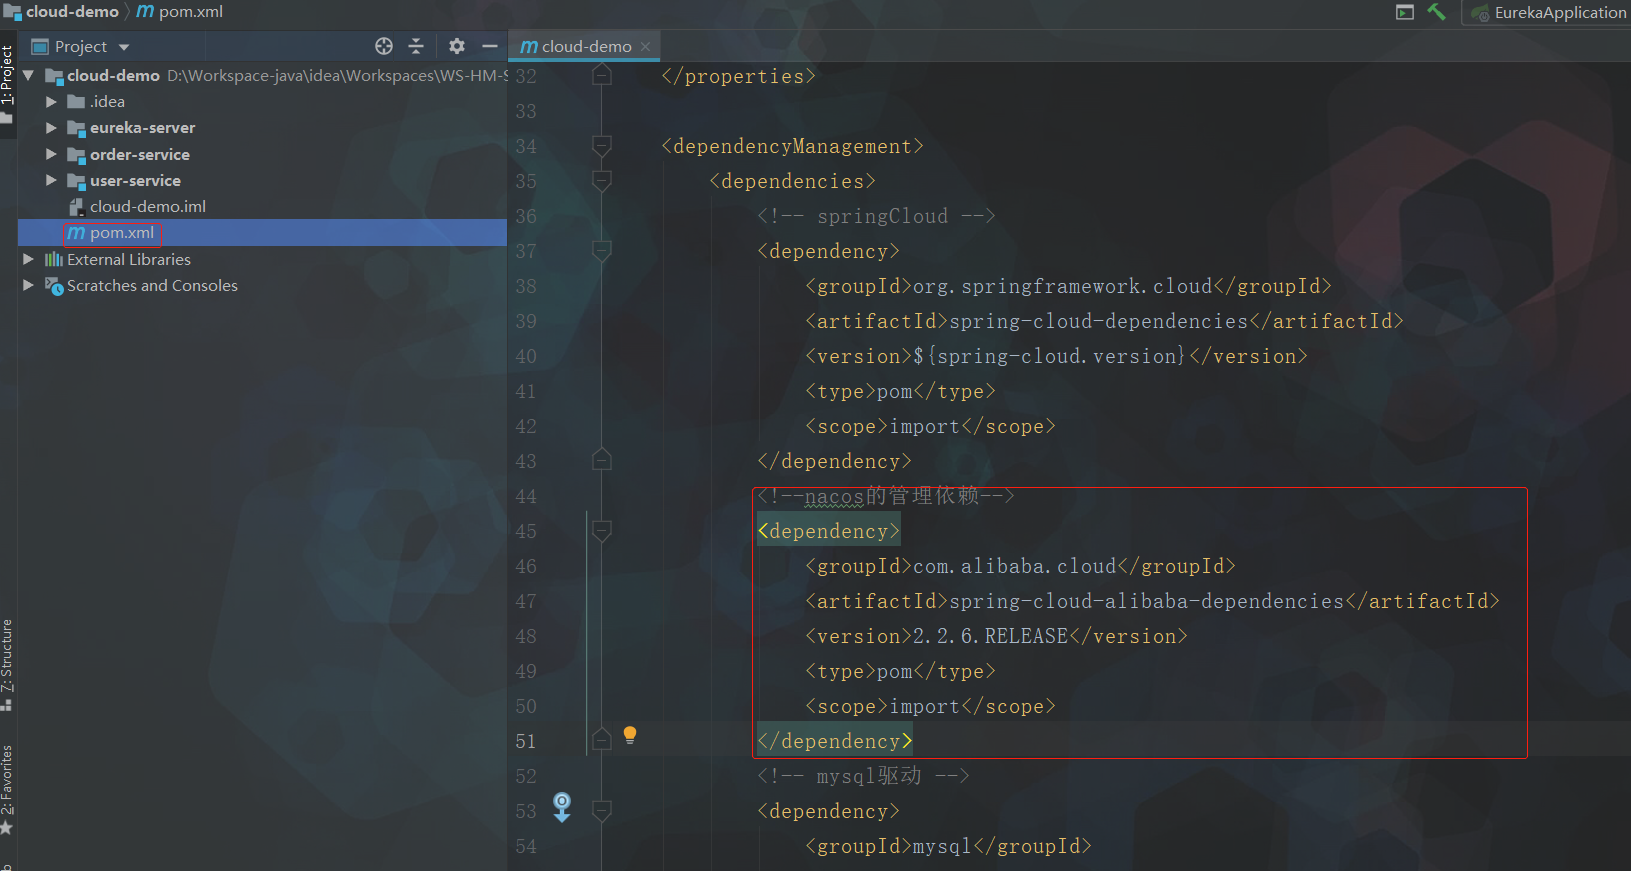Expand the .idea folder node

51,102
